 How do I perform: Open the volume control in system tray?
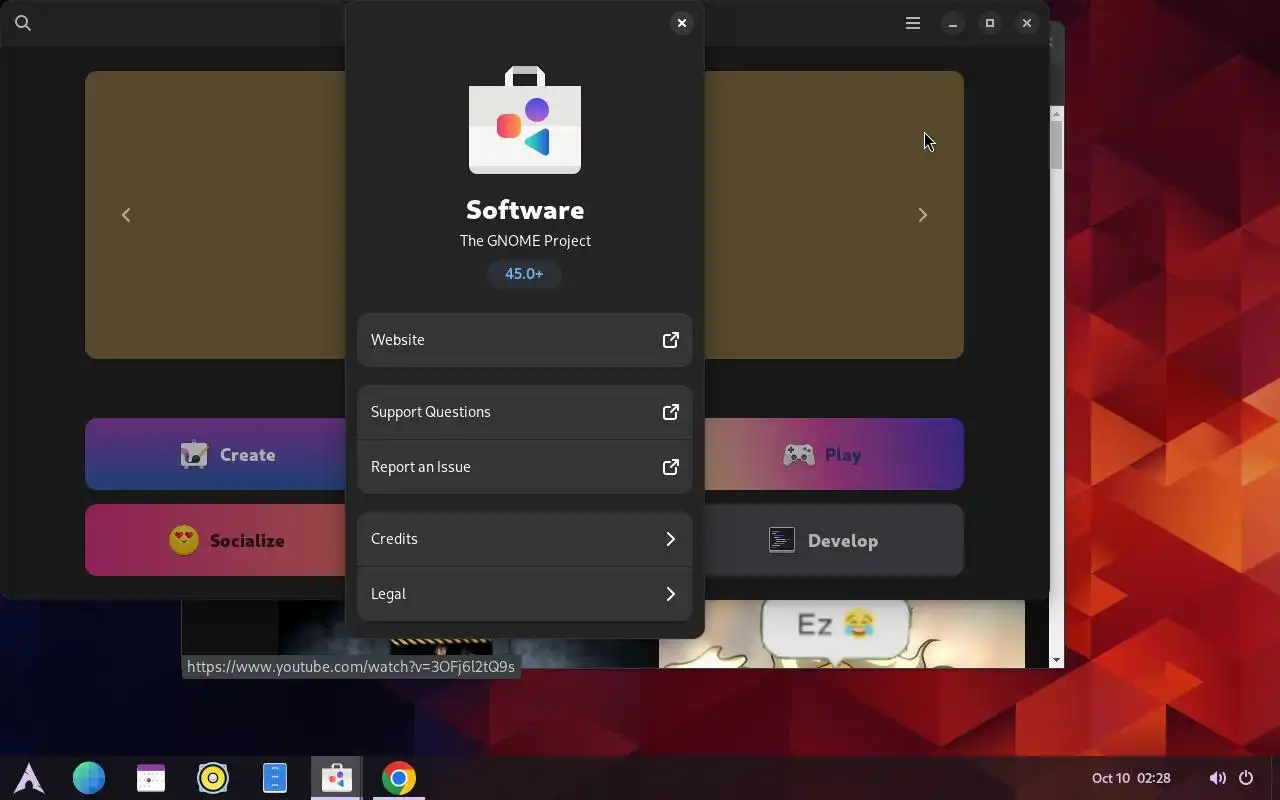pyautogui.click(x=1217, y=778)
